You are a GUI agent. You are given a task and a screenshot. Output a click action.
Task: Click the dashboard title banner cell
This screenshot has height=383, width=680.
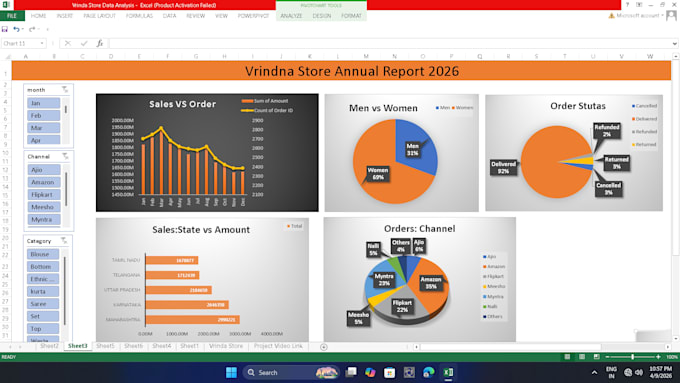[341, 71]
